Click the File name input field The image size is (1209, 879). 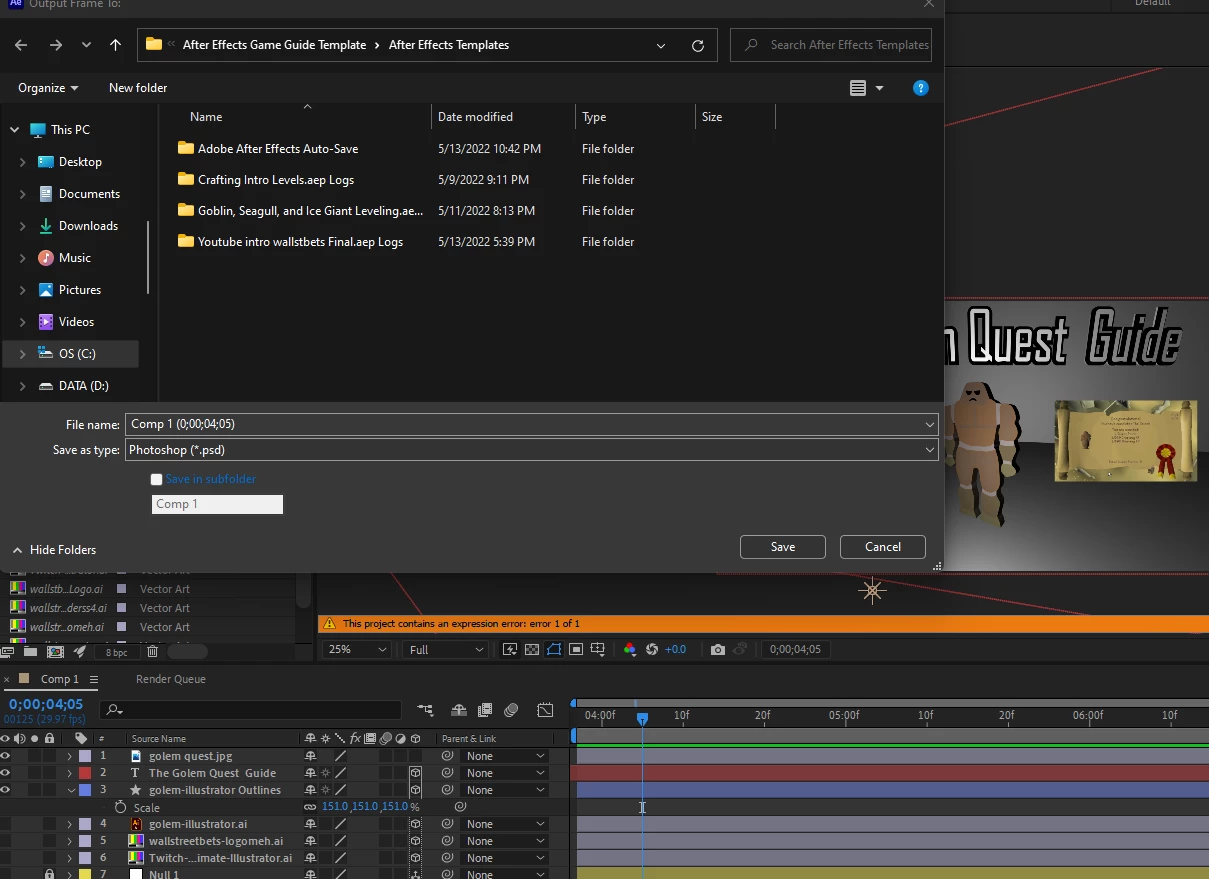[524, 424]
